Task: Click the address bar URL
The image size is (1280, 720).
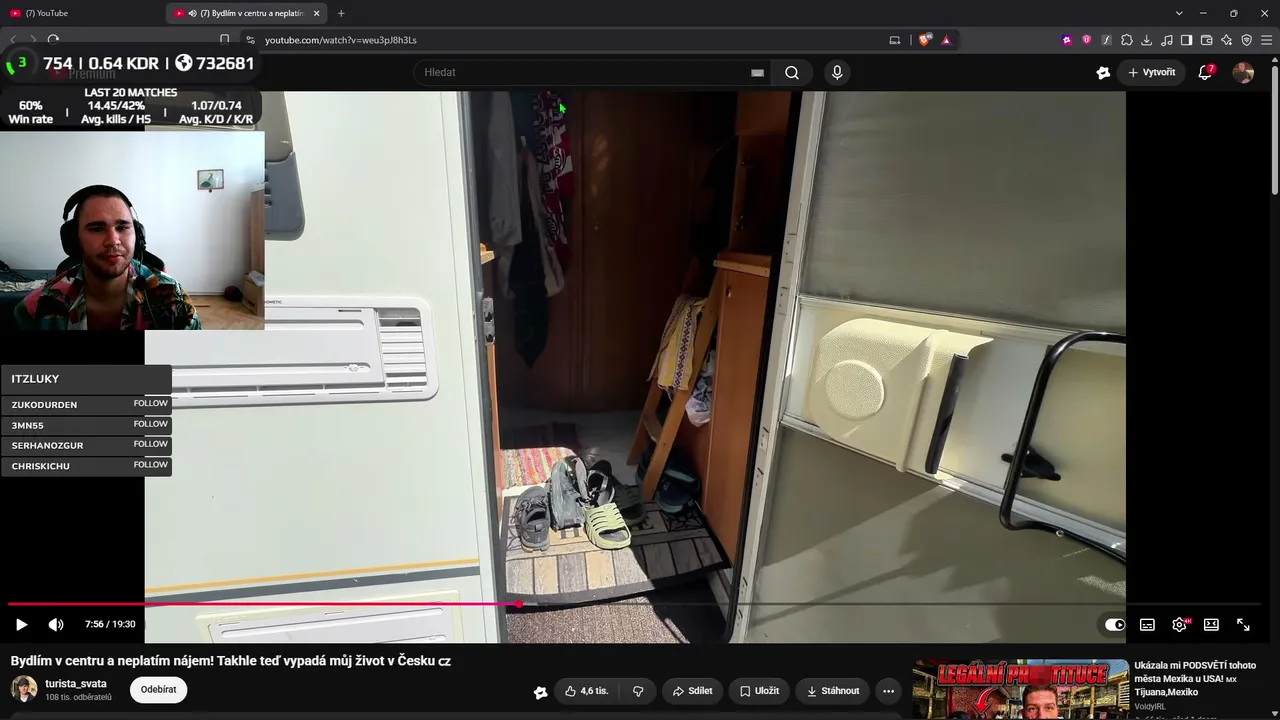Action: [x=341, y=40]
